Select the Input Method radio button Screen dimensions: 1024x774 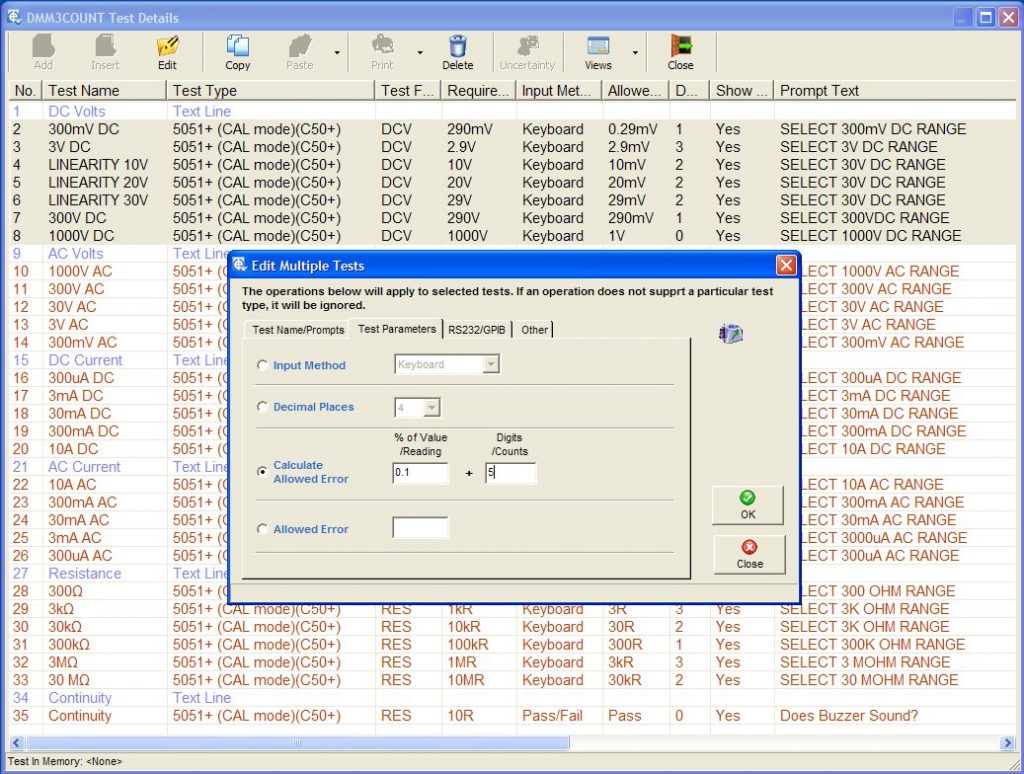click(263, 366)
